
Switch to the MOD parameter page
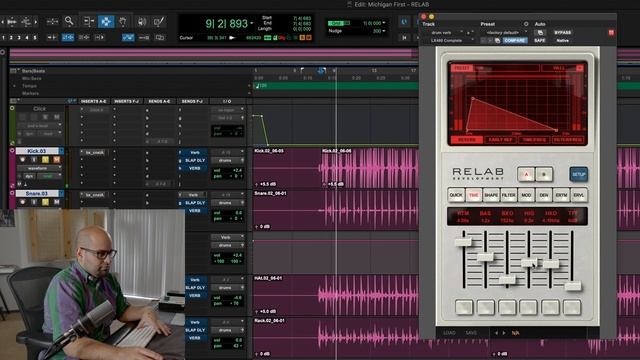[526, 195]
